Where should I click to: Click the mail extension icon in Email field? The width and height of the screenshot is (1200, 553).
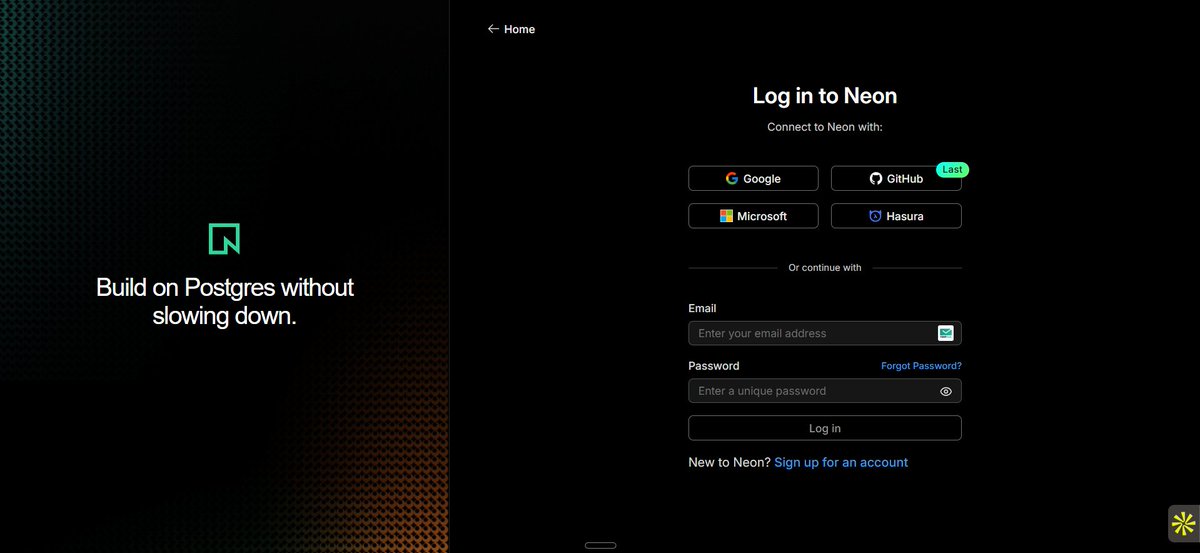(946, 333)
